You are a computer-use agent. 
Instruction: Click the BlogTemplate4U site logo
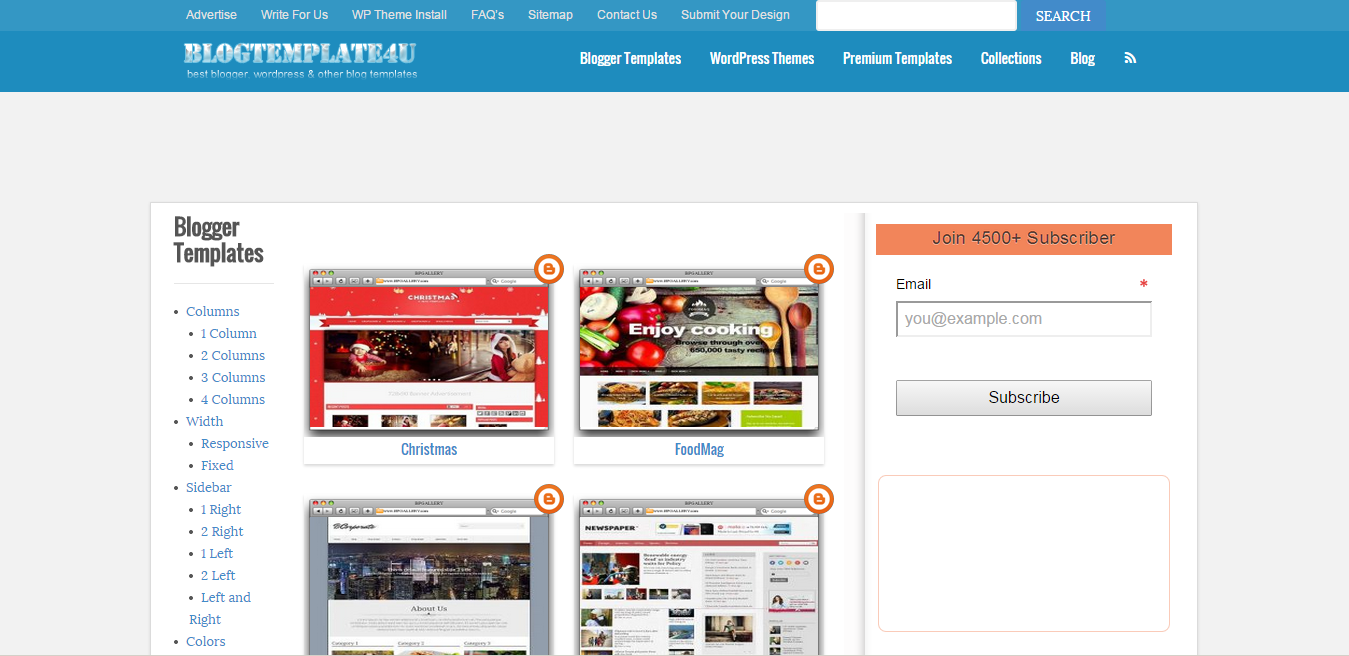coord(300,59)
